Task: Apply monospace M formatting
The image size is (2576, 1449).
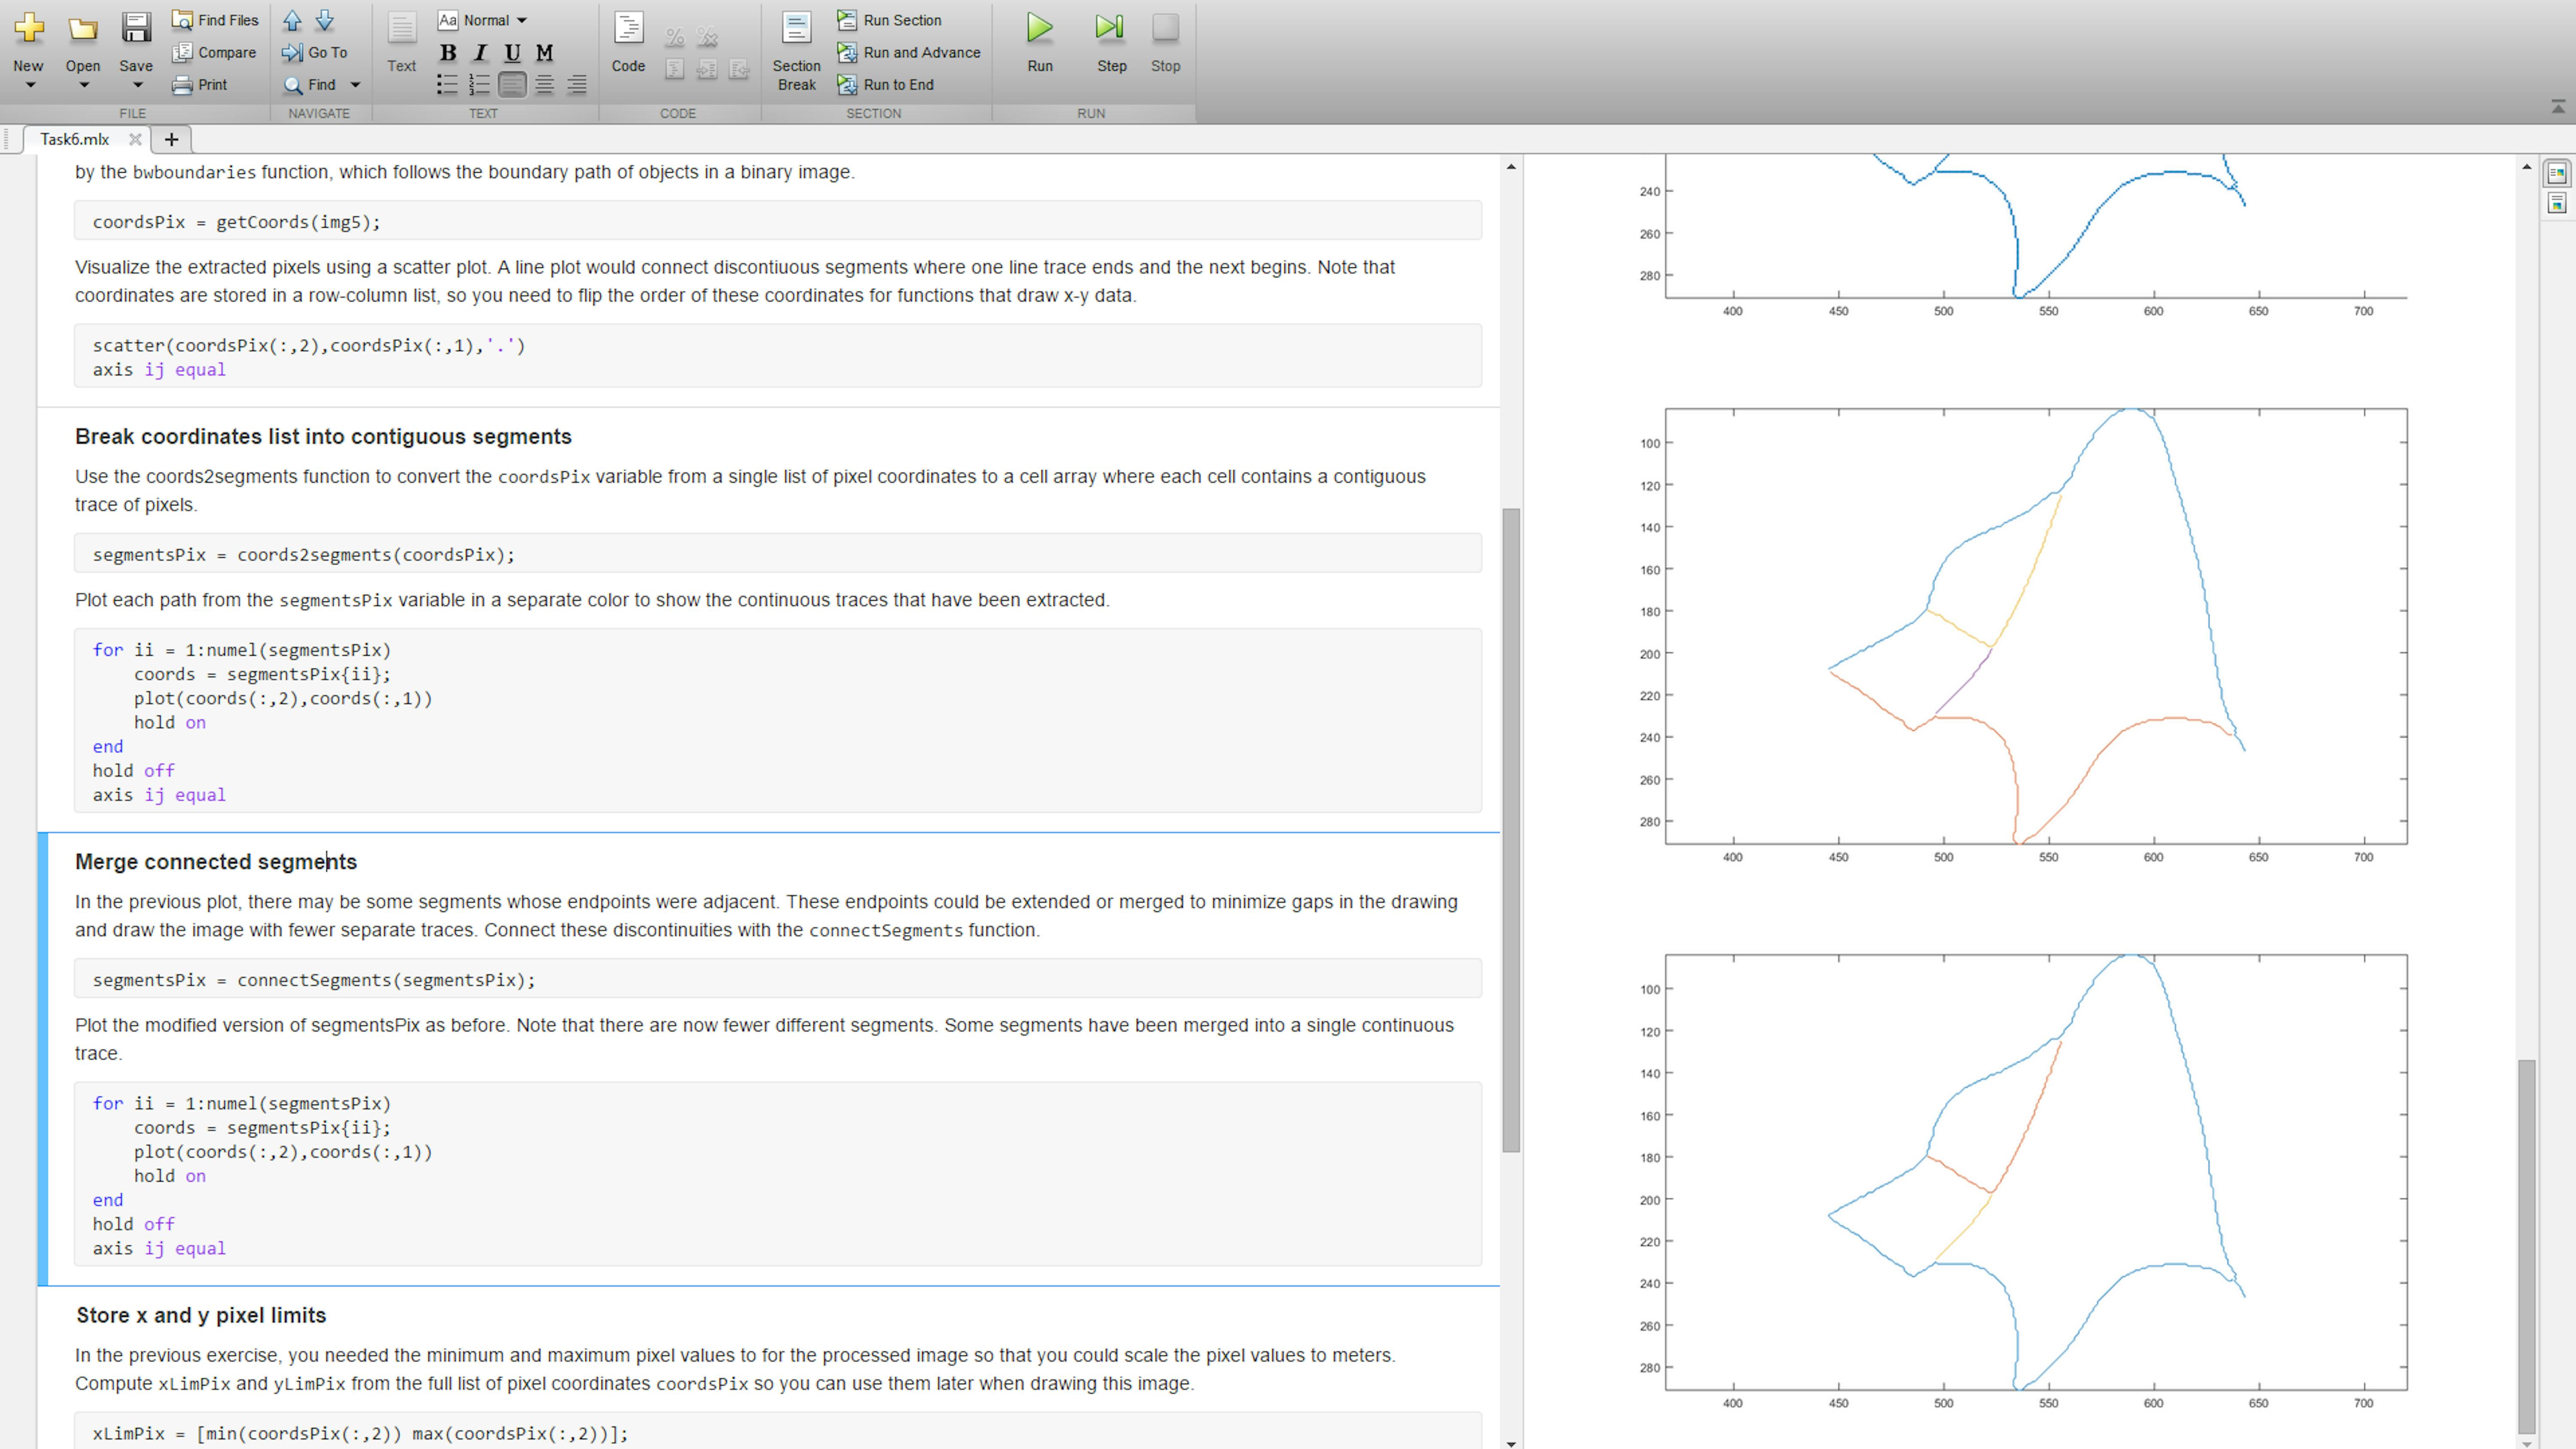Action: [544, 53]
